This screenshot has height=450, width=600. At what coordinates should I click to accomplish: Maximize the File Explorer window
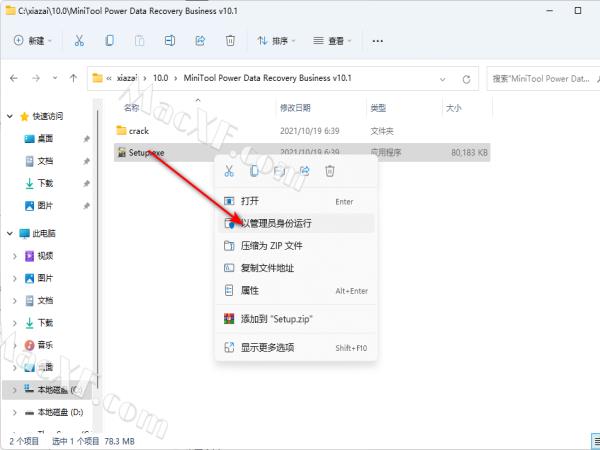[578, 11]
